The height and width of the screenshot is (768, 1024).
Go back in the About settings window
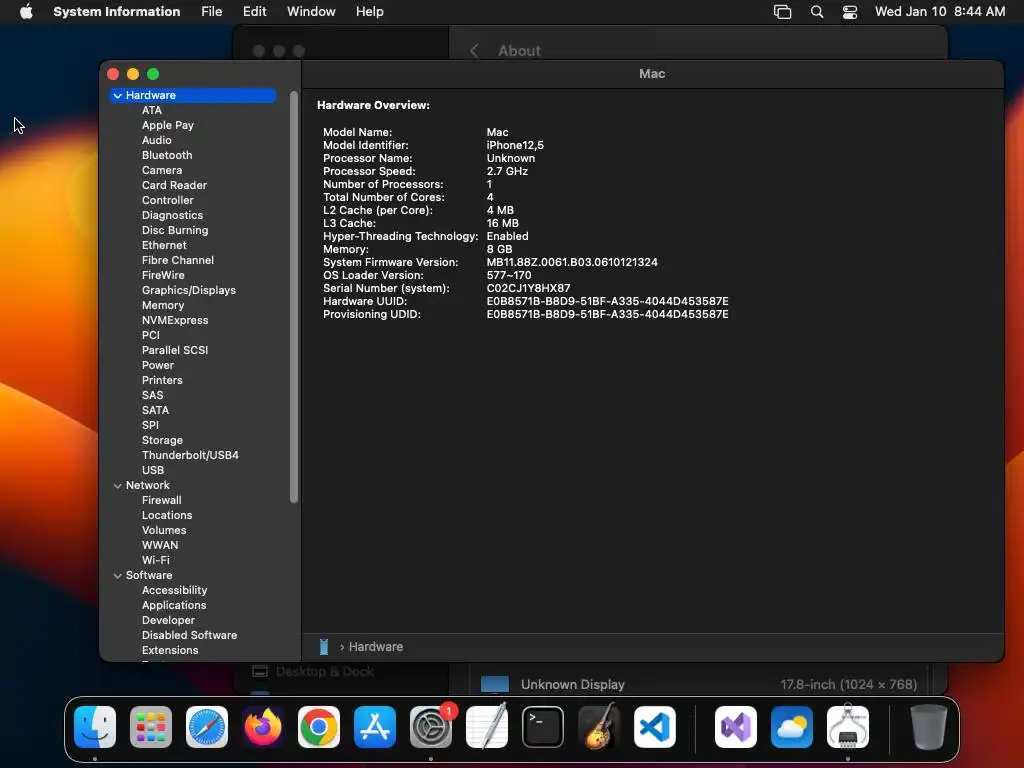tap(475, 51)
